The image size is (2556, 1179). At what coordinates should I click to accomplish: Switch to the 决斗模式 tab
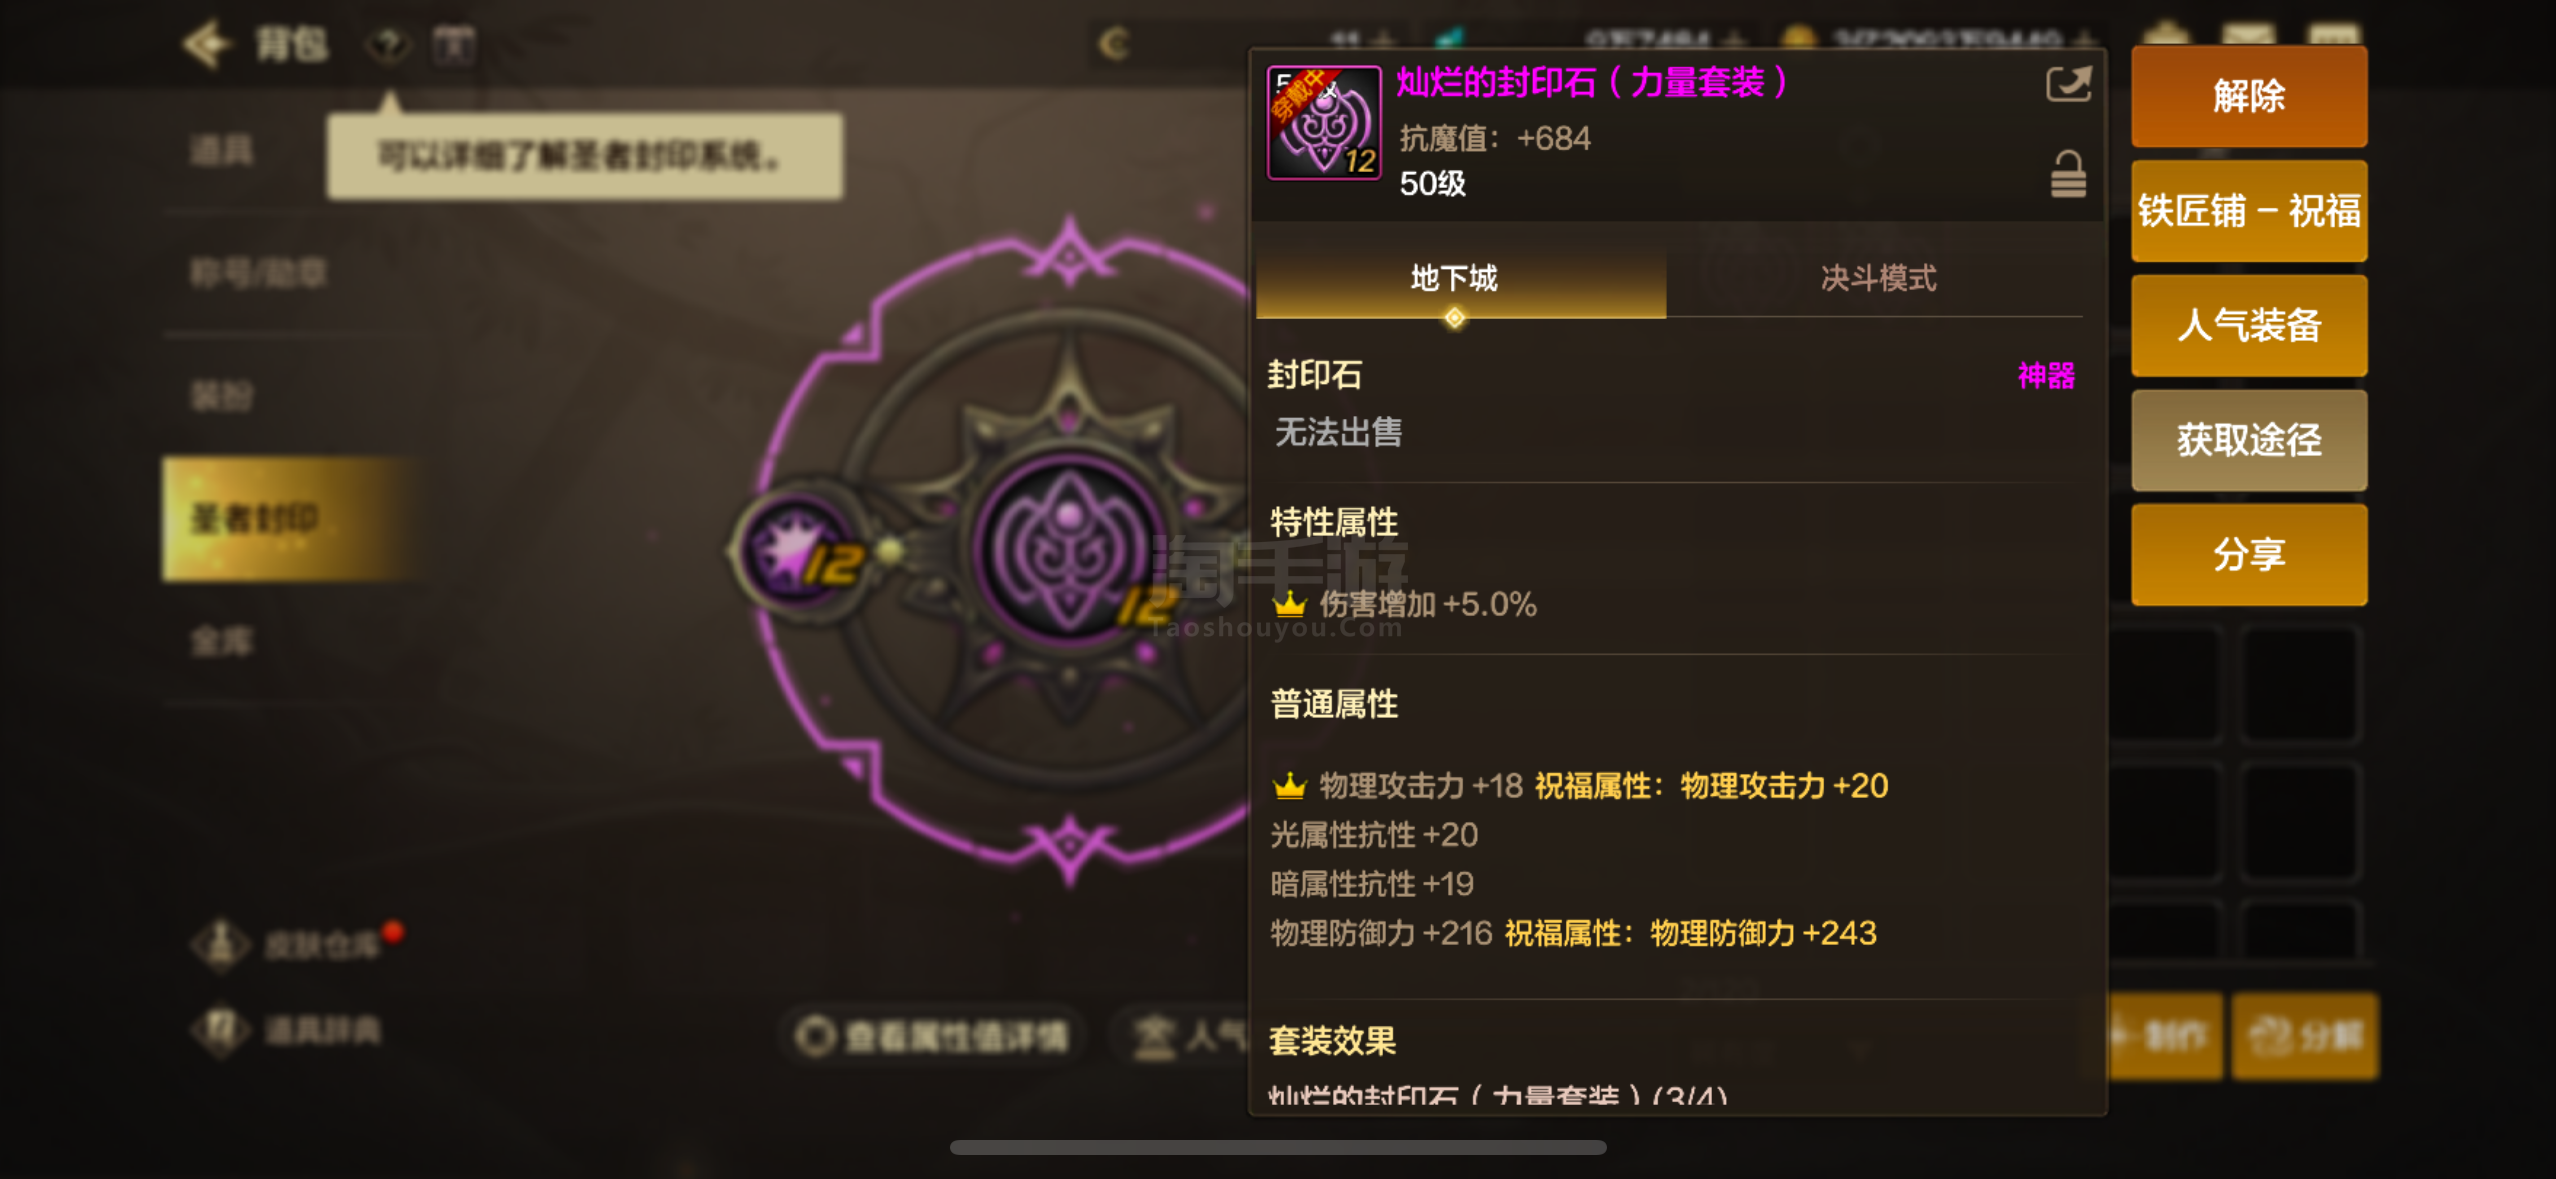point(1877,278)
